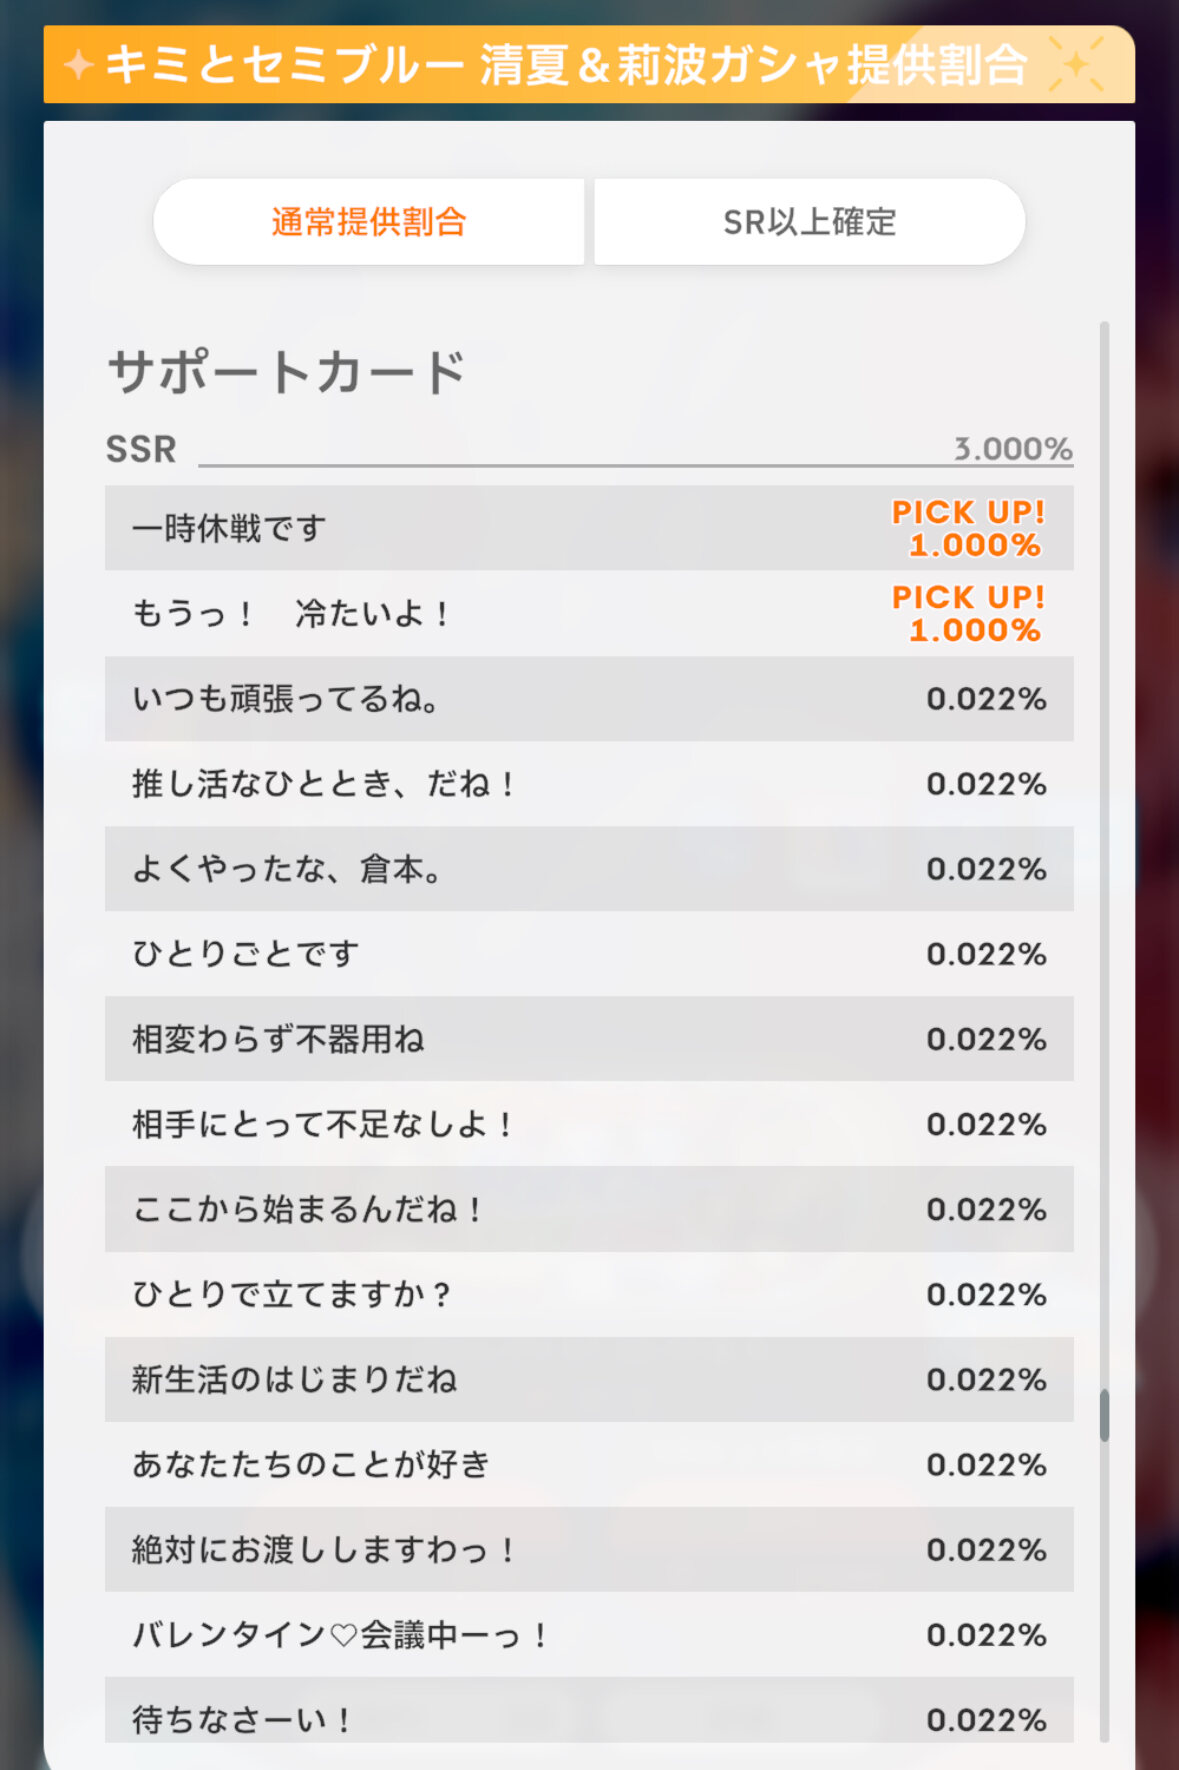The width and height of the screenshot is (1179, 1770).
Task: Click the 絶対にお渡ししますわっ！ entry
Action: (589, 1549)
